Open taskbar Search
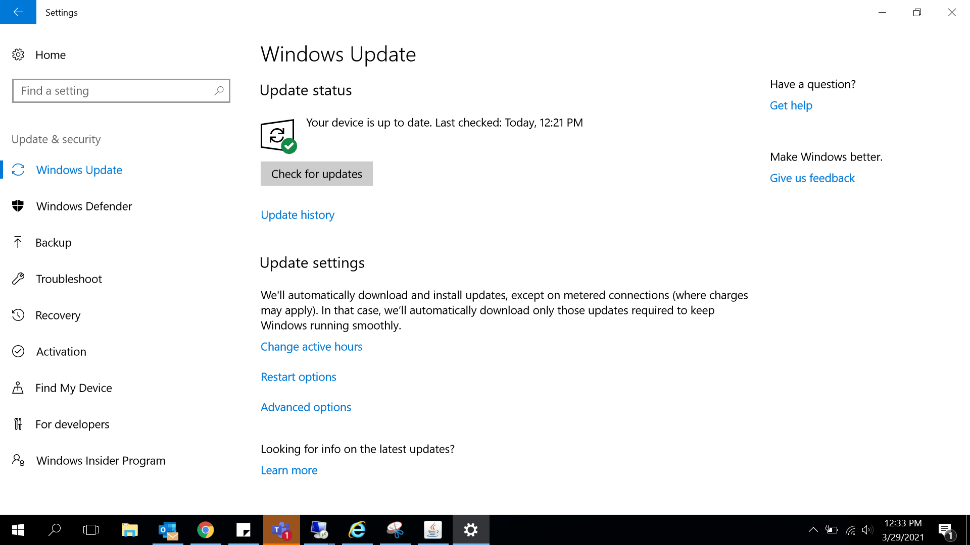The width and height of the screenshot is (970, 545). pyautogui.click(x=54, y=530)
